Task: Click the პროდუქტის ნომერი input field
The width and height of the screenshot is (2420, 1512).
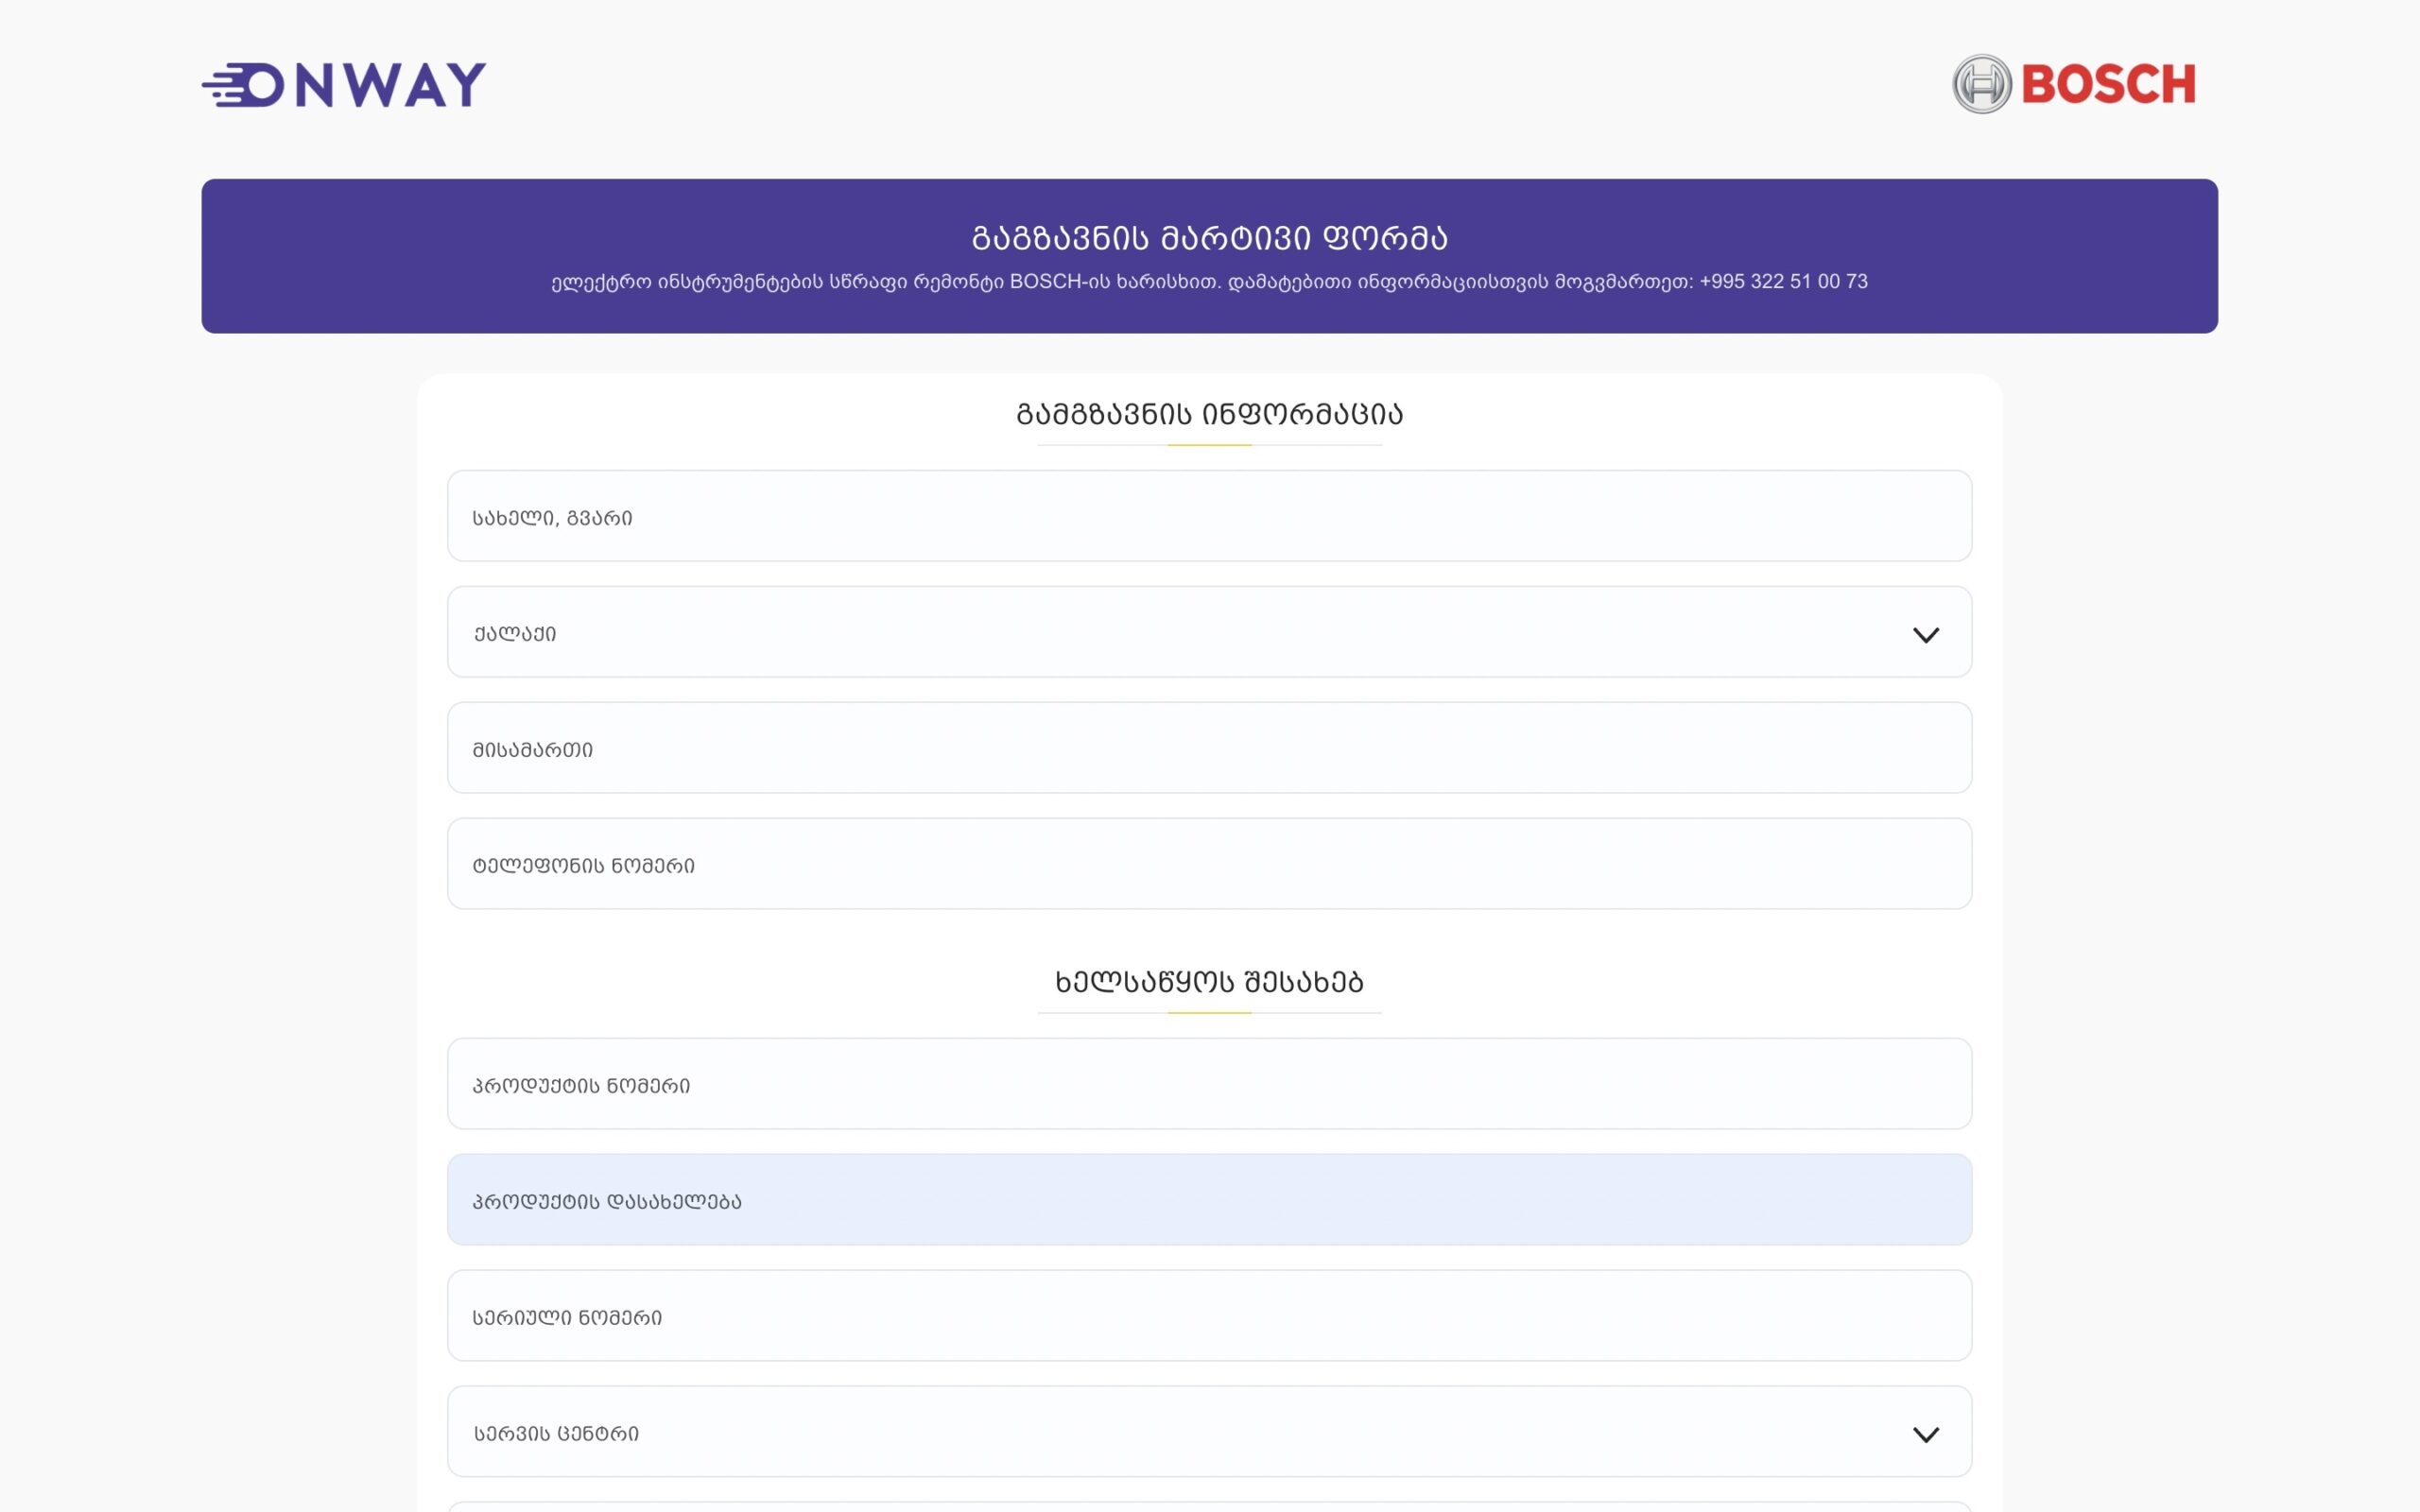Action: click(1209, 1084)
